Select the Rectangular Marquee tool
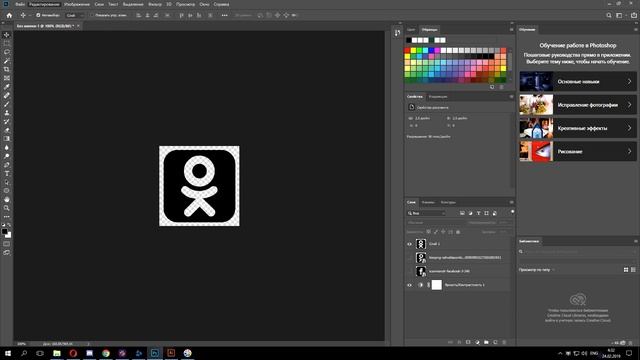Viewport: 640px width, 360px height. 7,43
